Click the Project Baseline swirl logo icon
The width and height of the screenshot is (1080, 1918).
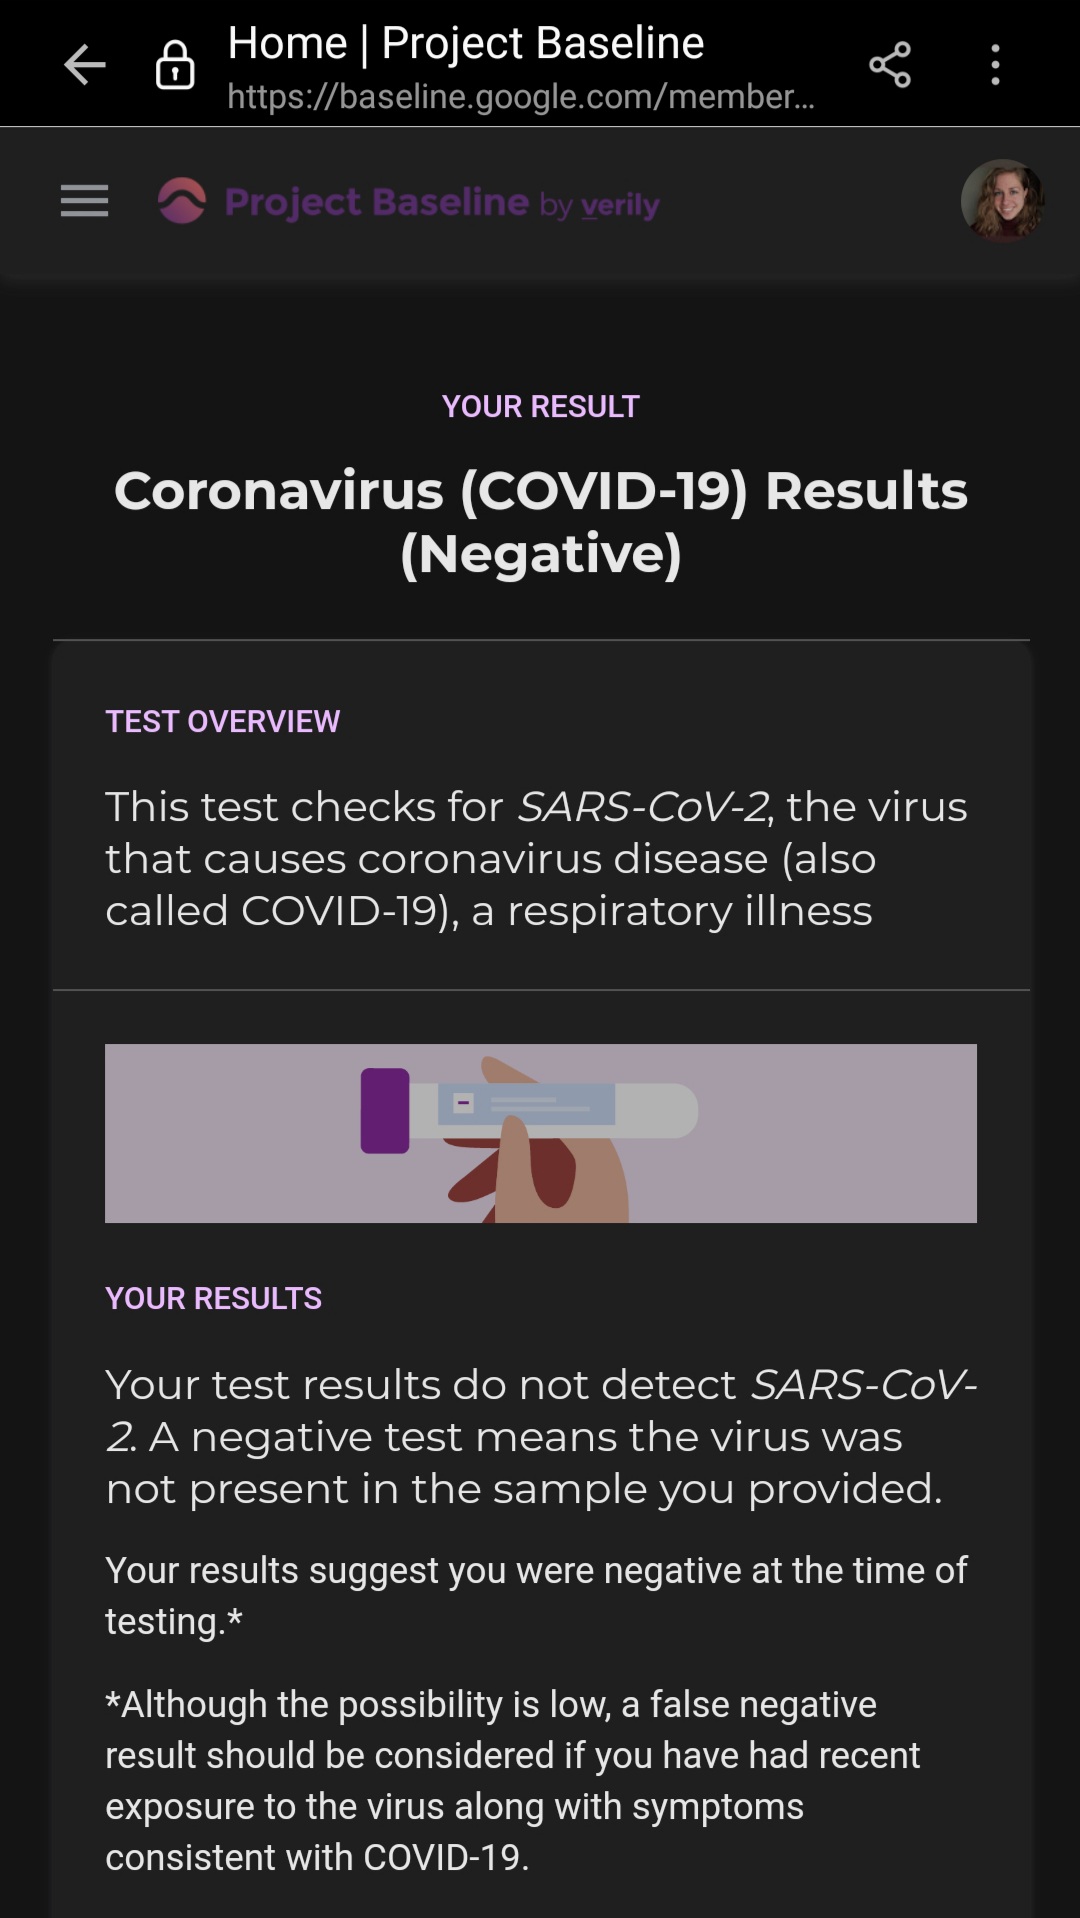182,201
